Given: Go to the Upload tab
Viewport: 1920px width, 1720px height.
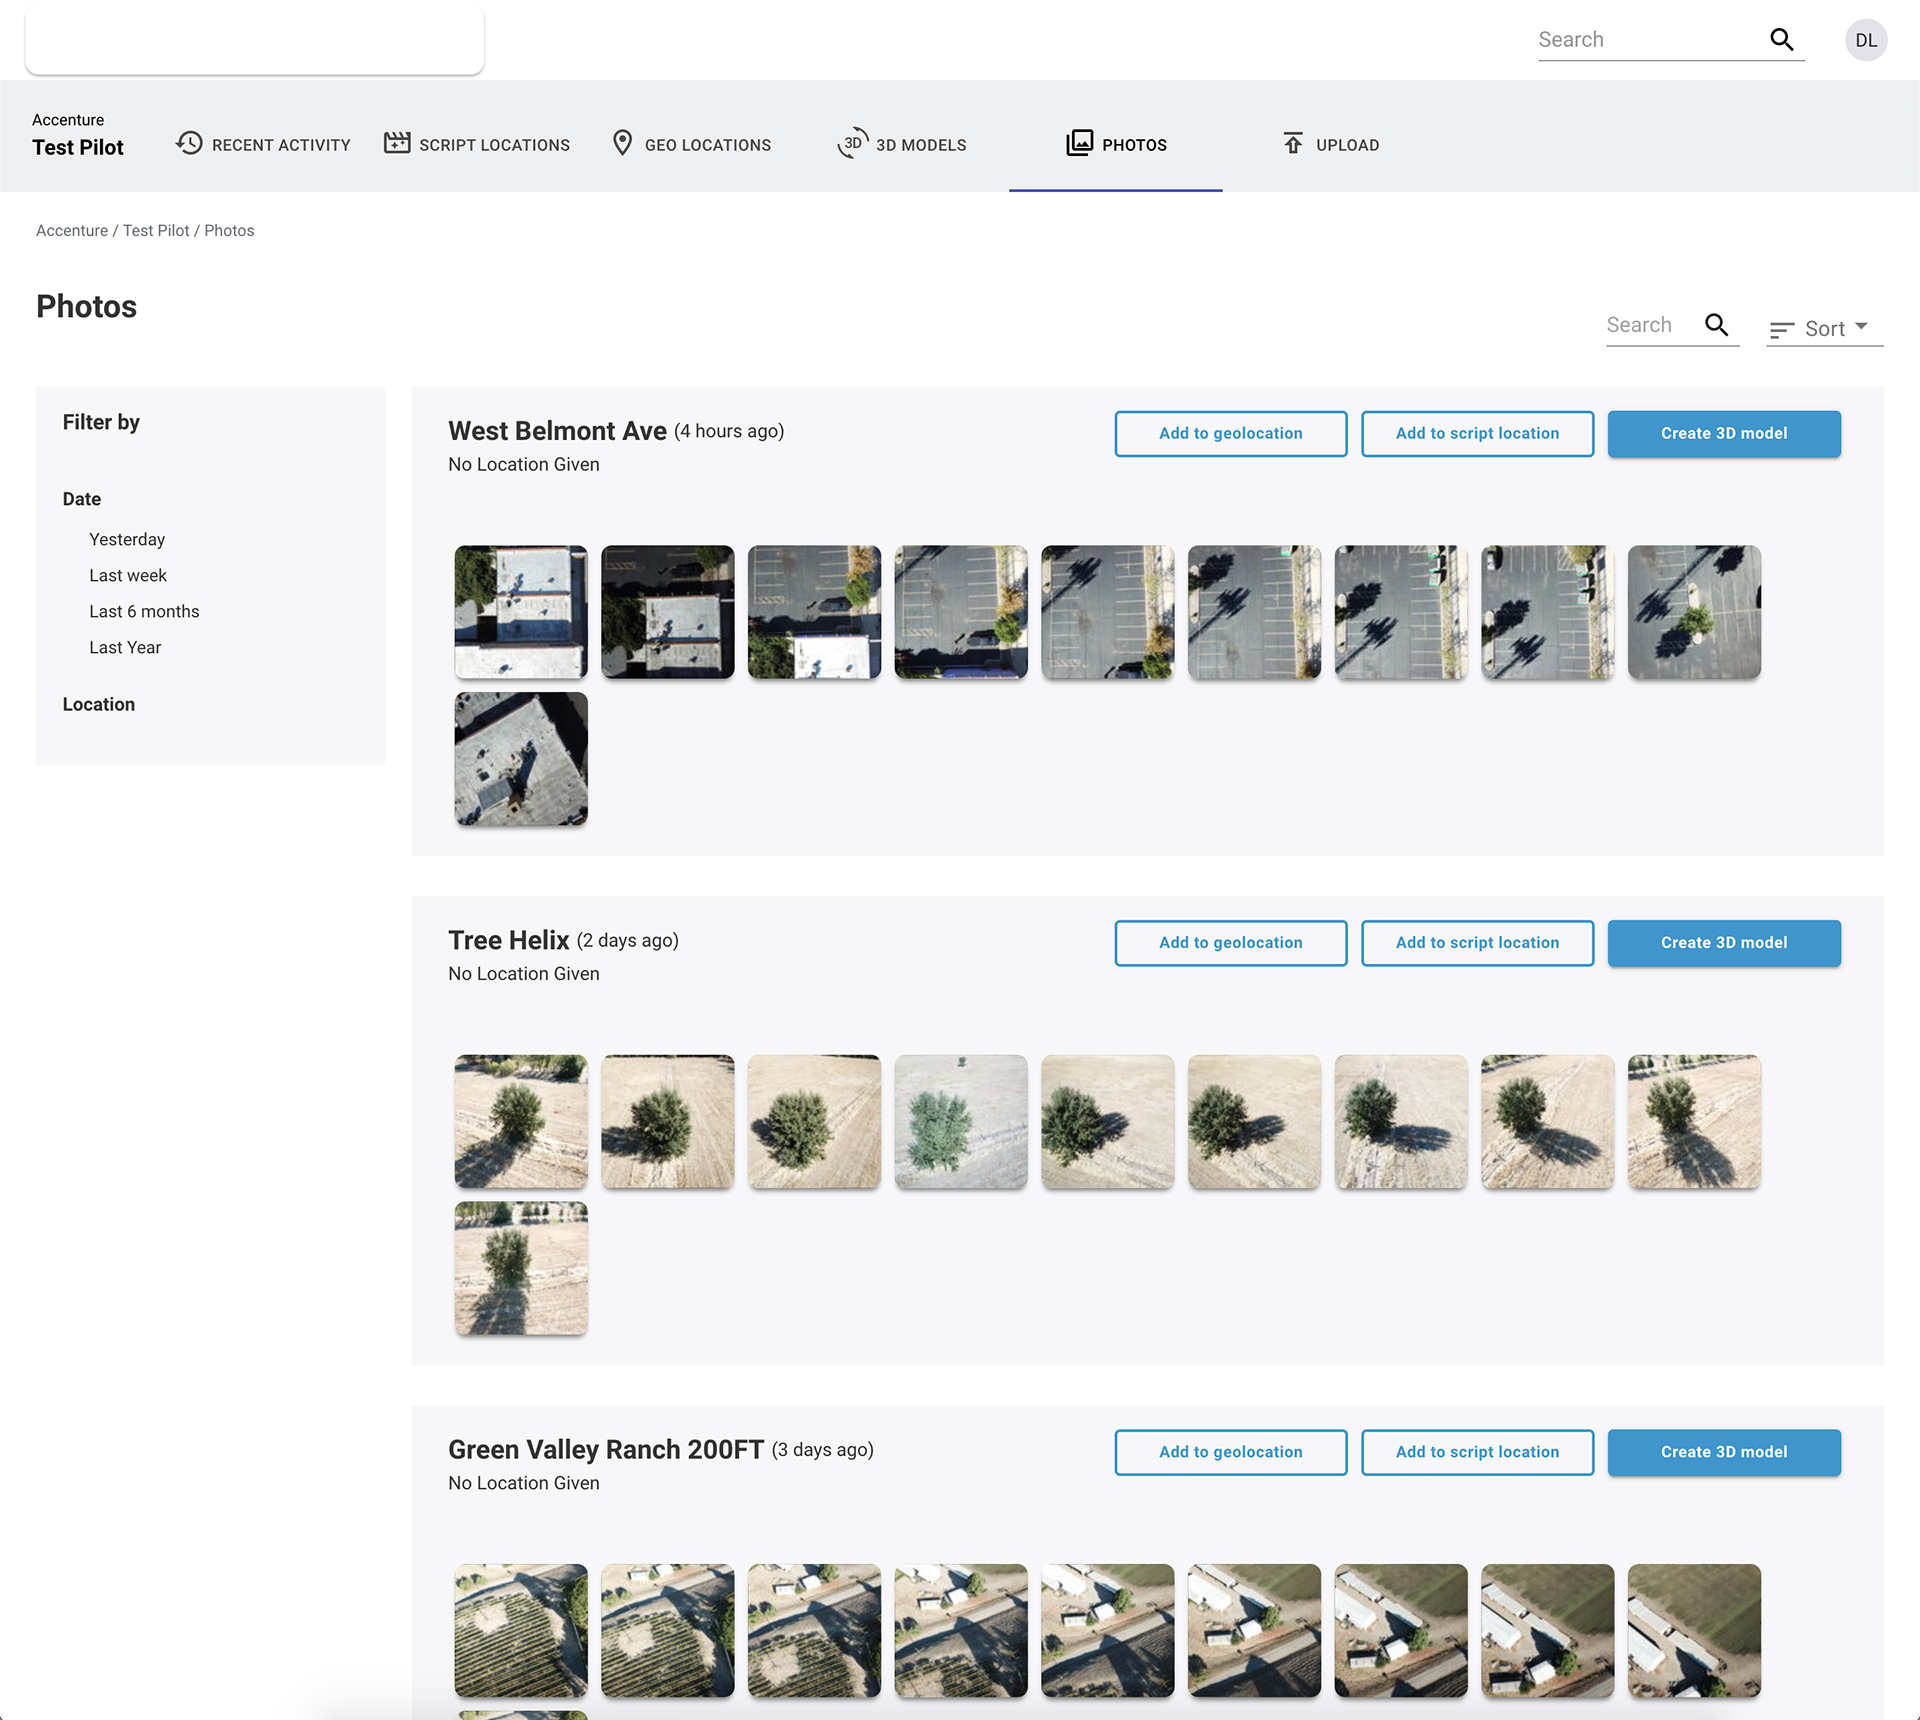Looking at the screenshot, I should tap(1331, 144).
